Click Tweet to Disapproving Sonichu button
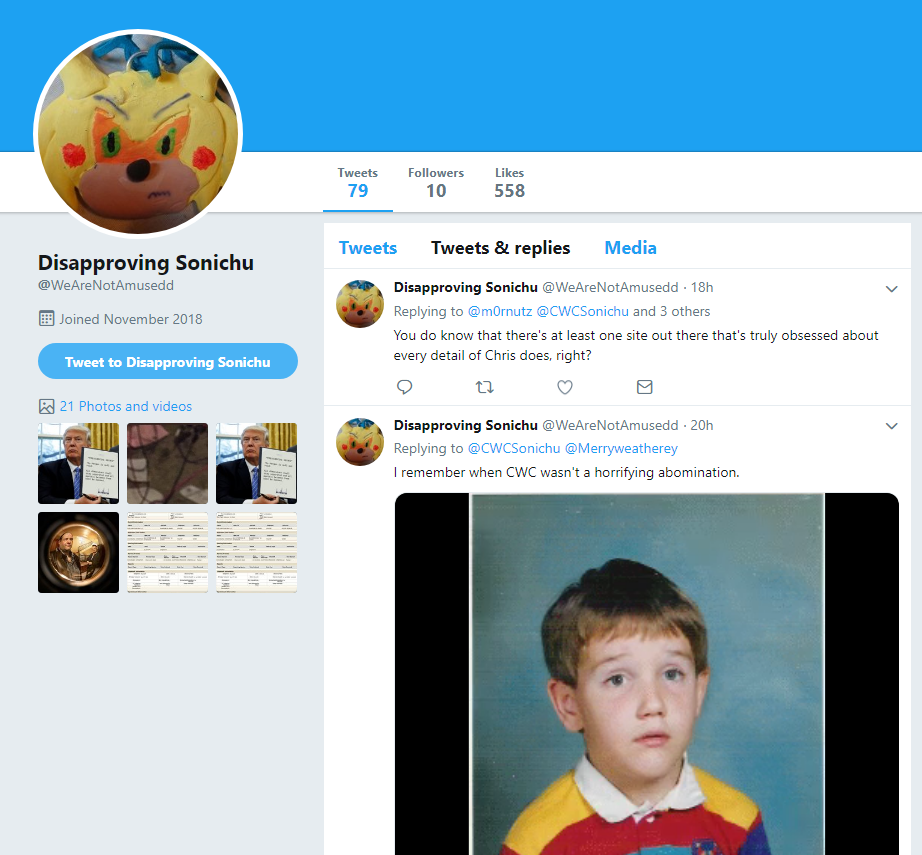Viewport: 922px width, 855px height. 168,361
